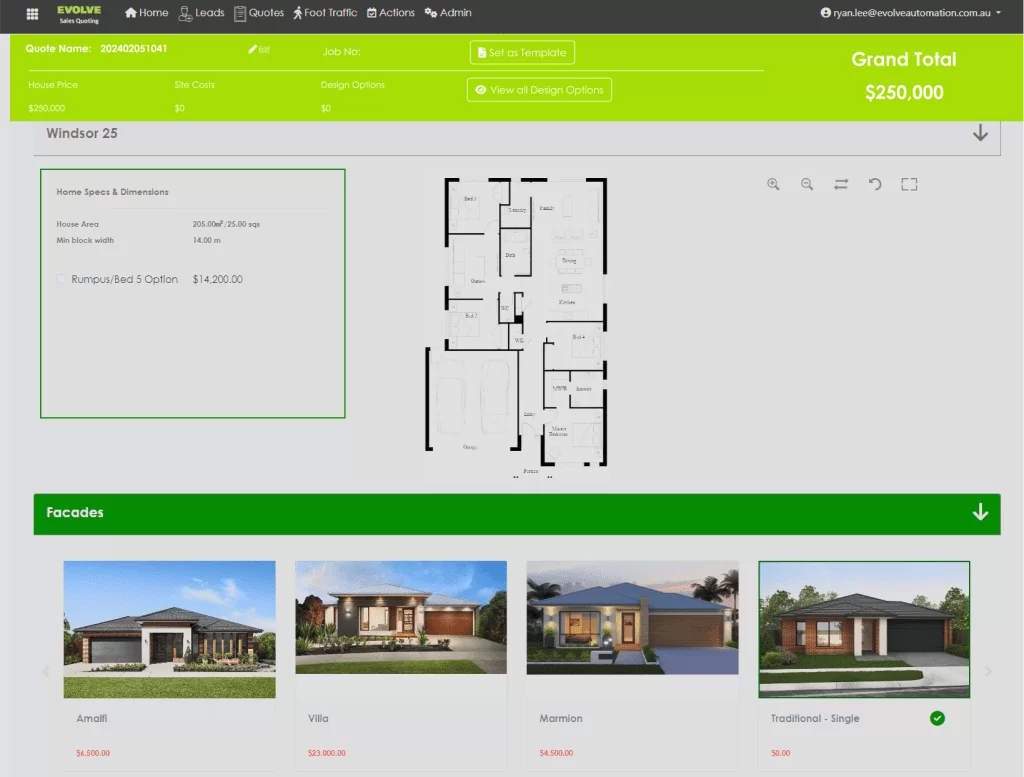Open the ryan.lee user account dropdown
The image size is (1024, 777).
coord(910,13)
